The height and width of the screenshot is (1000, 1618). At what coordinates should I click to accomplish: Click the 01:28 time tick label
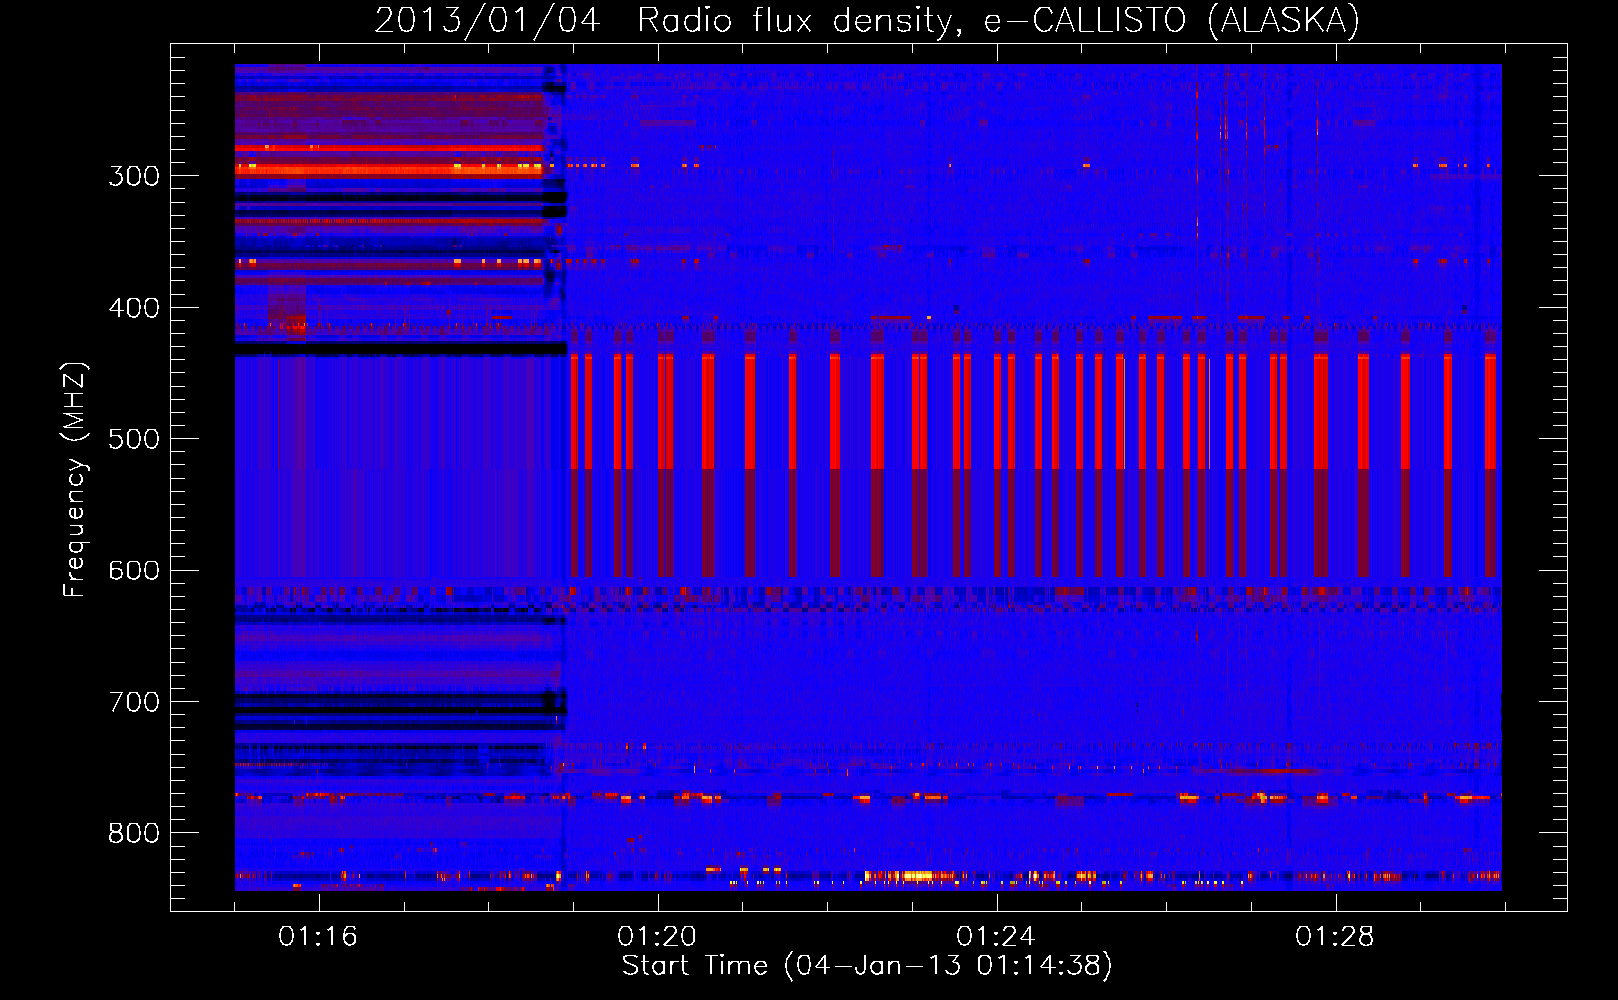pos(1335,936)
